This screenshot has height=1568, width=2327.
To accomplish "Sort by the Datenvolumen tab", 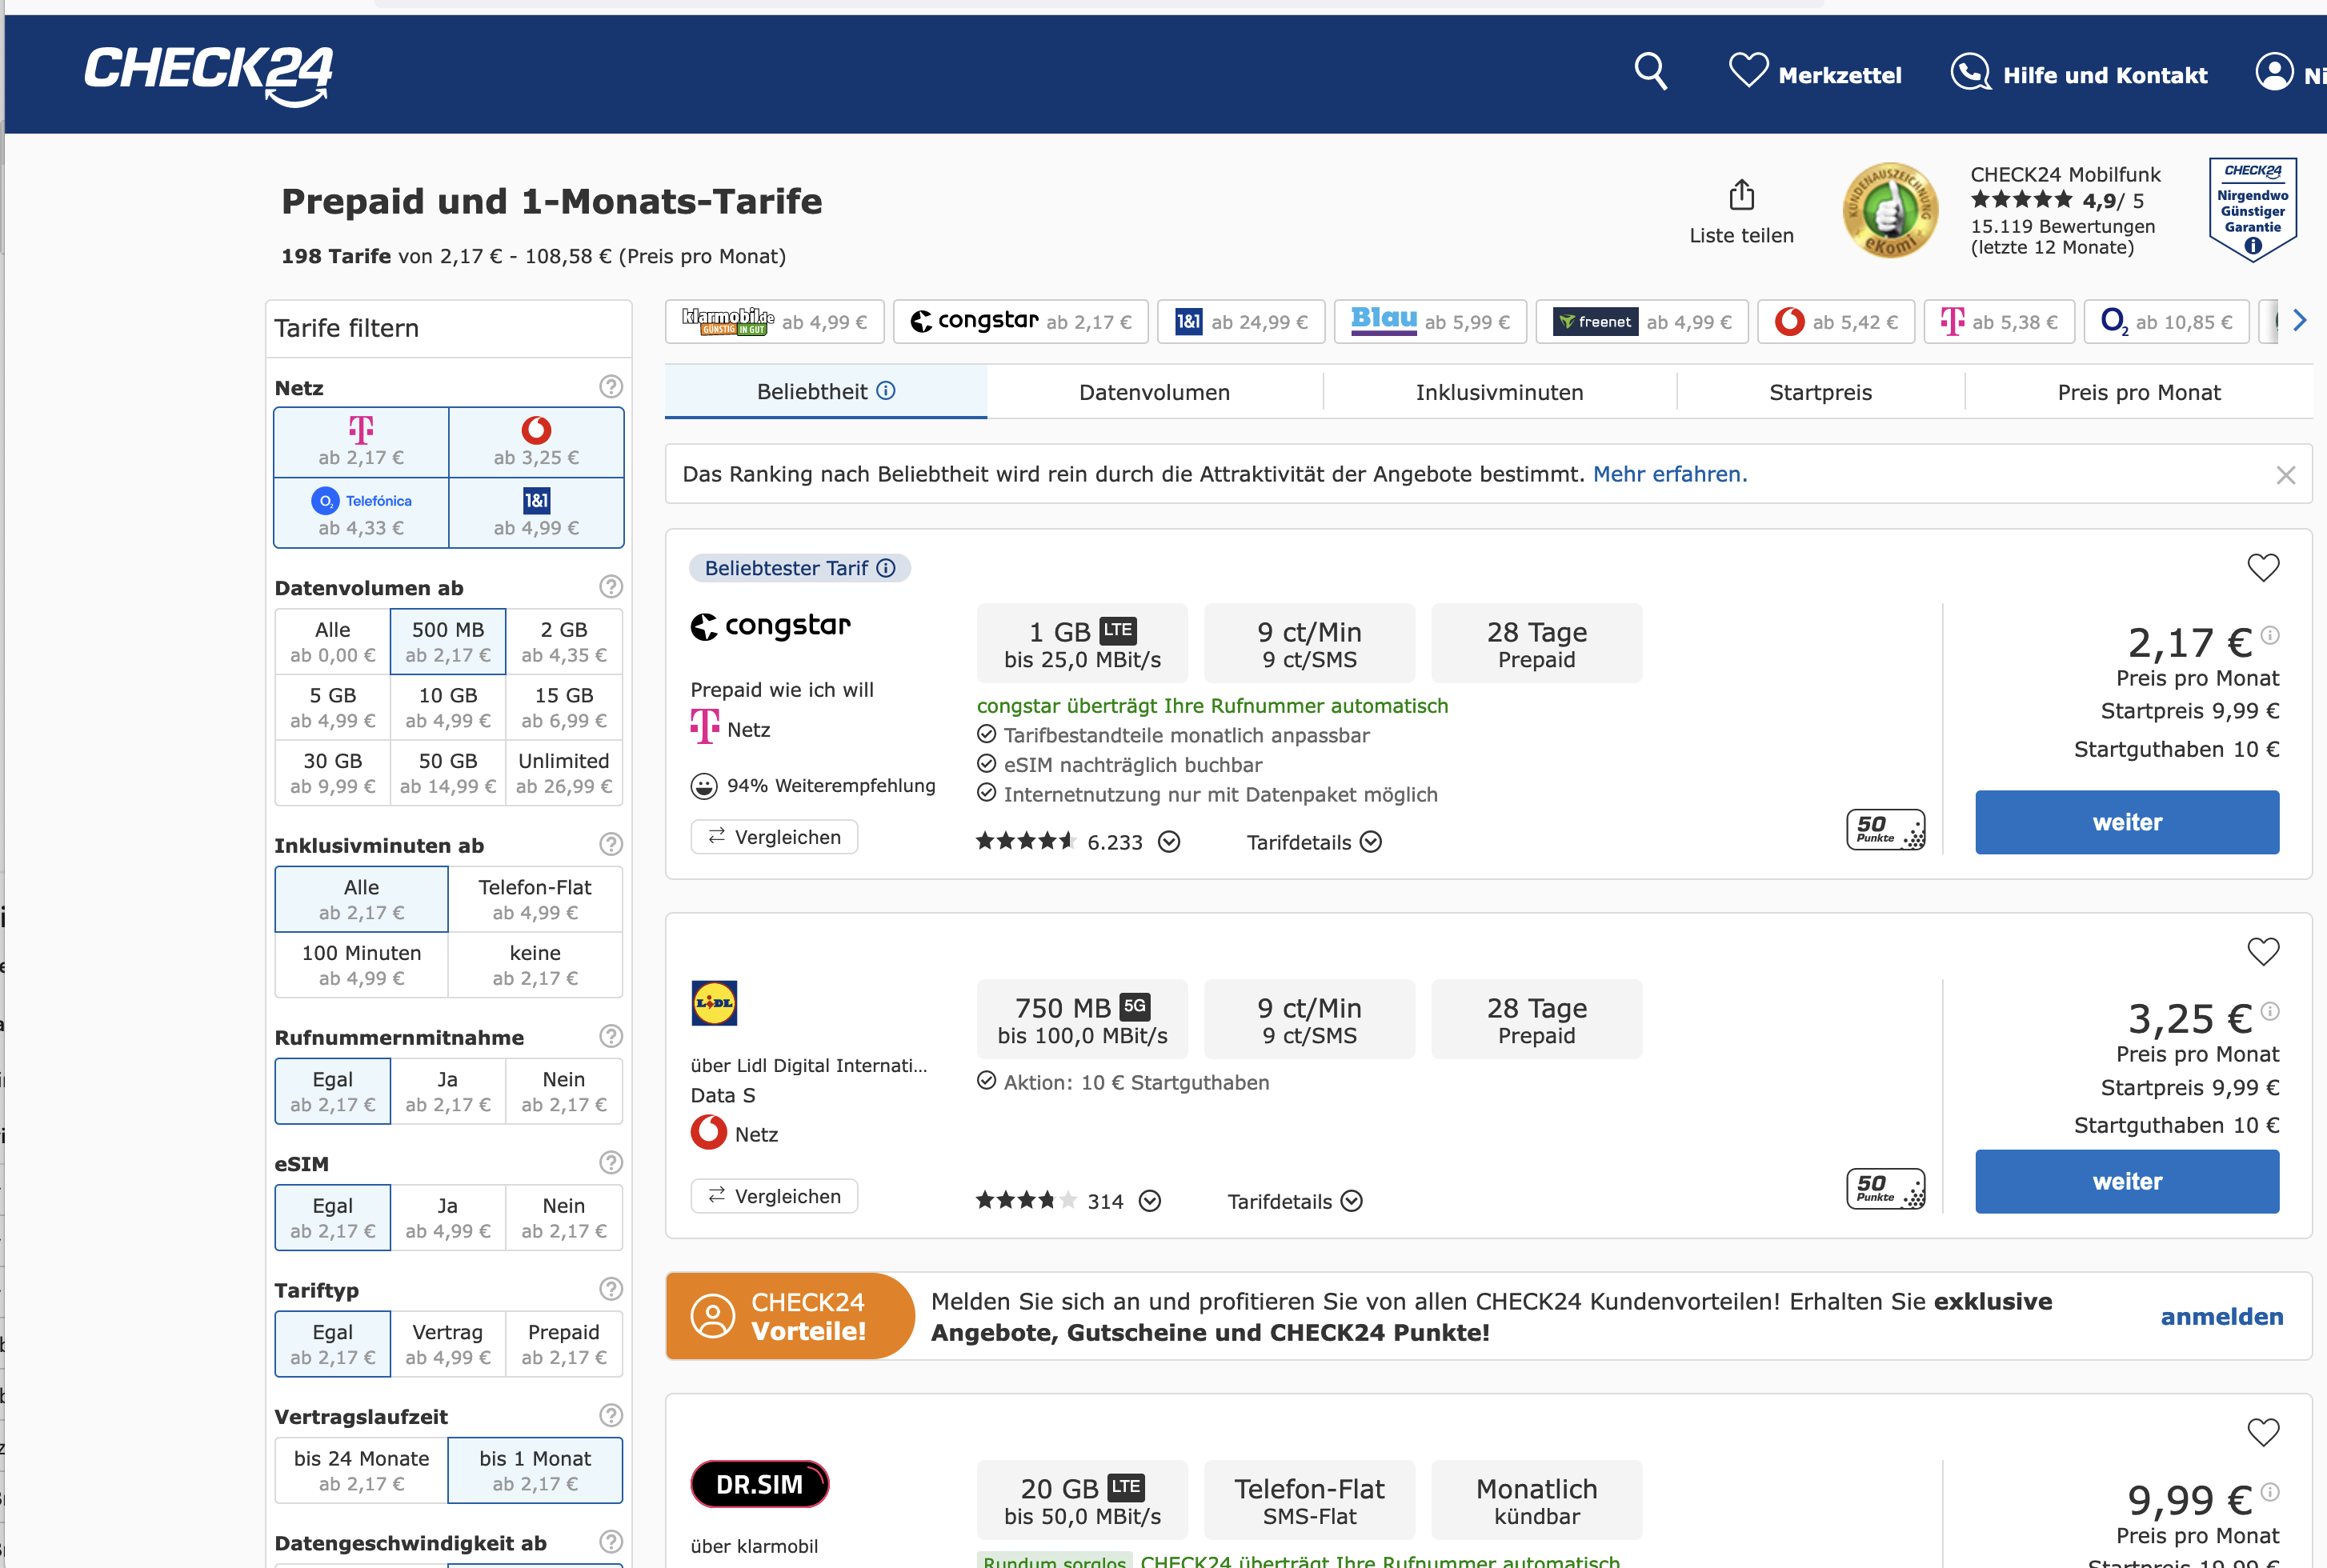I will [x=1154, y=392].
